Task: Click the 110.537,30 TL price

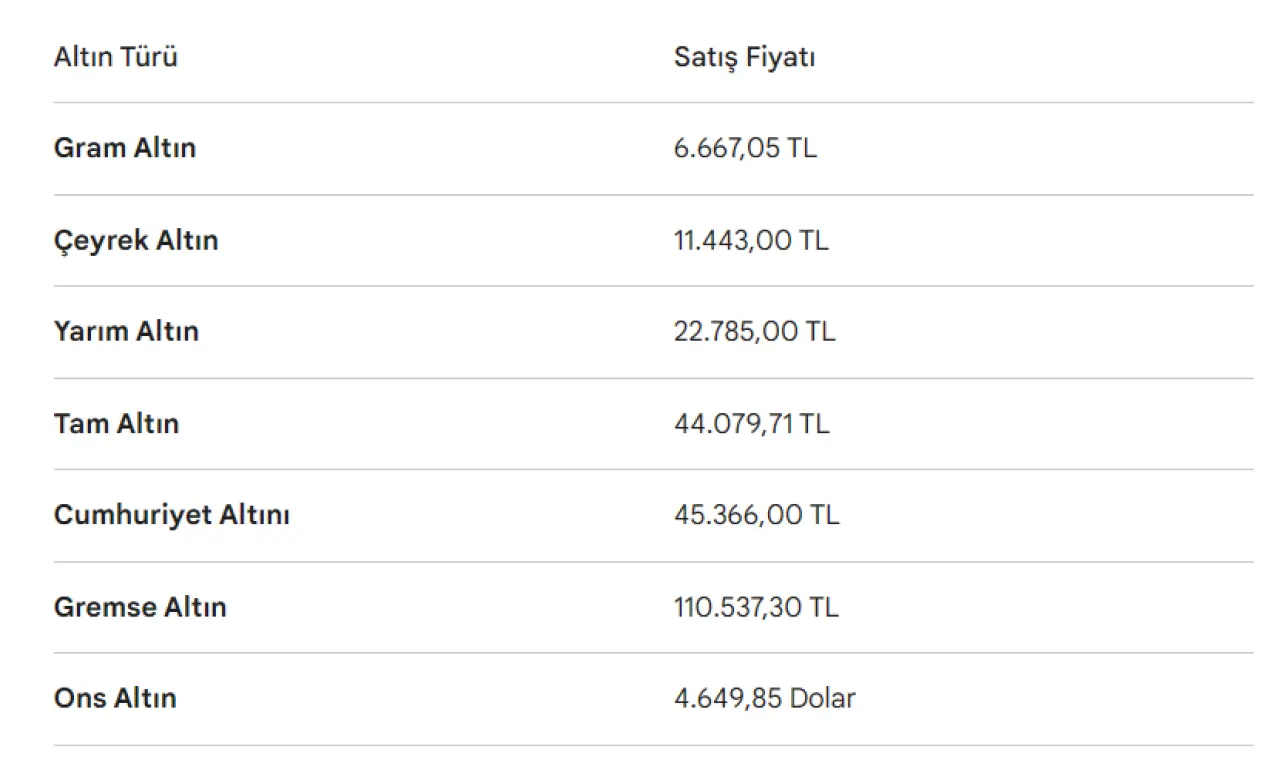Action: (756, 607)
